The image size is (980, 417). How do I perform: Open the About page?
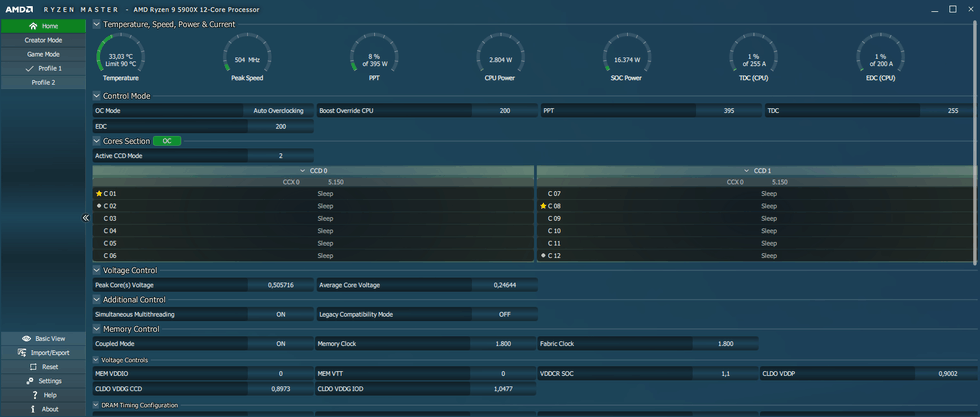point(43,409)
